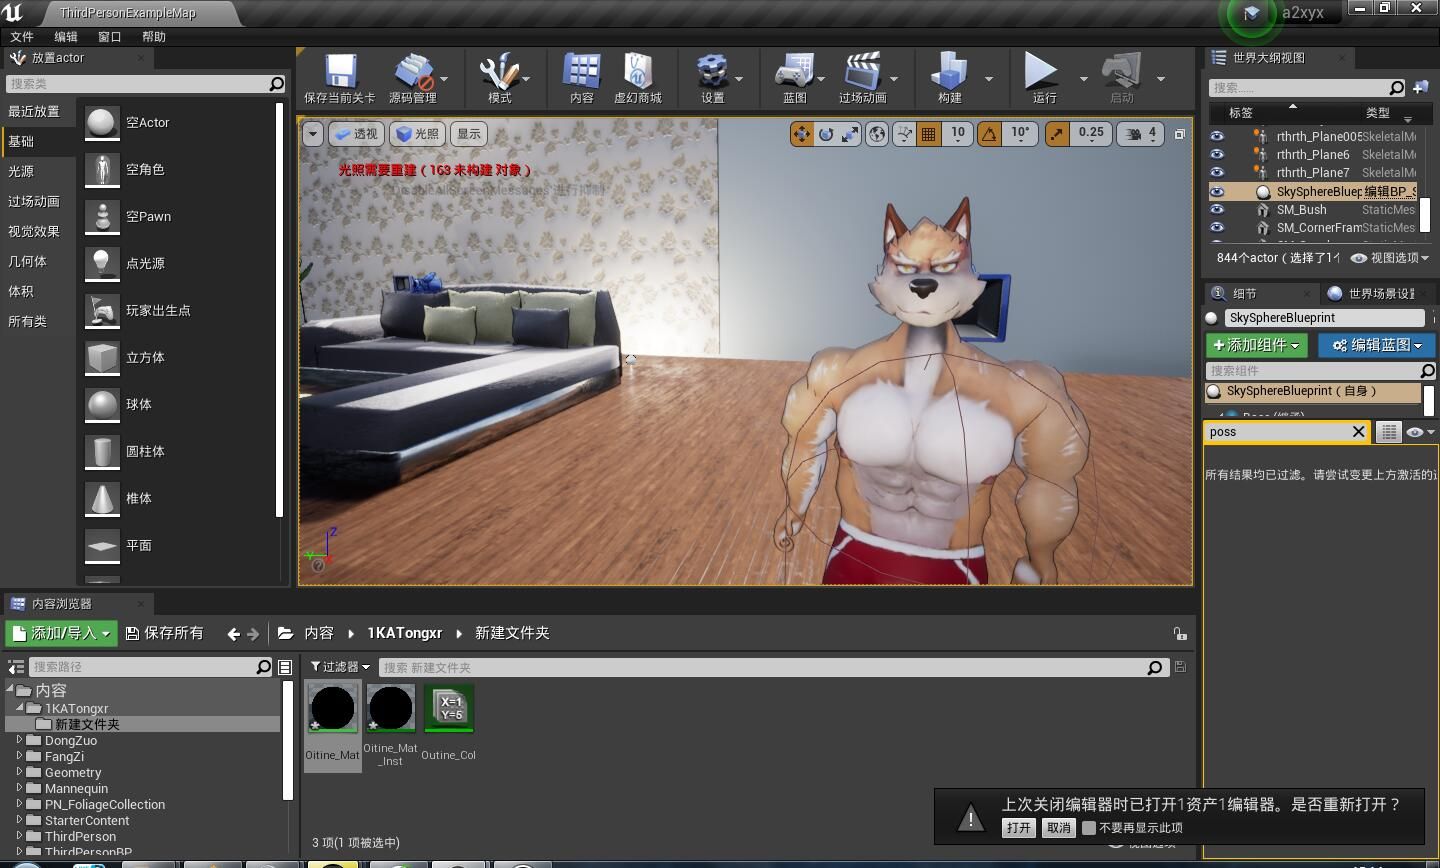Place Player Start icon
Viewport: 1440px width, 868px height.
coord(102,311)
